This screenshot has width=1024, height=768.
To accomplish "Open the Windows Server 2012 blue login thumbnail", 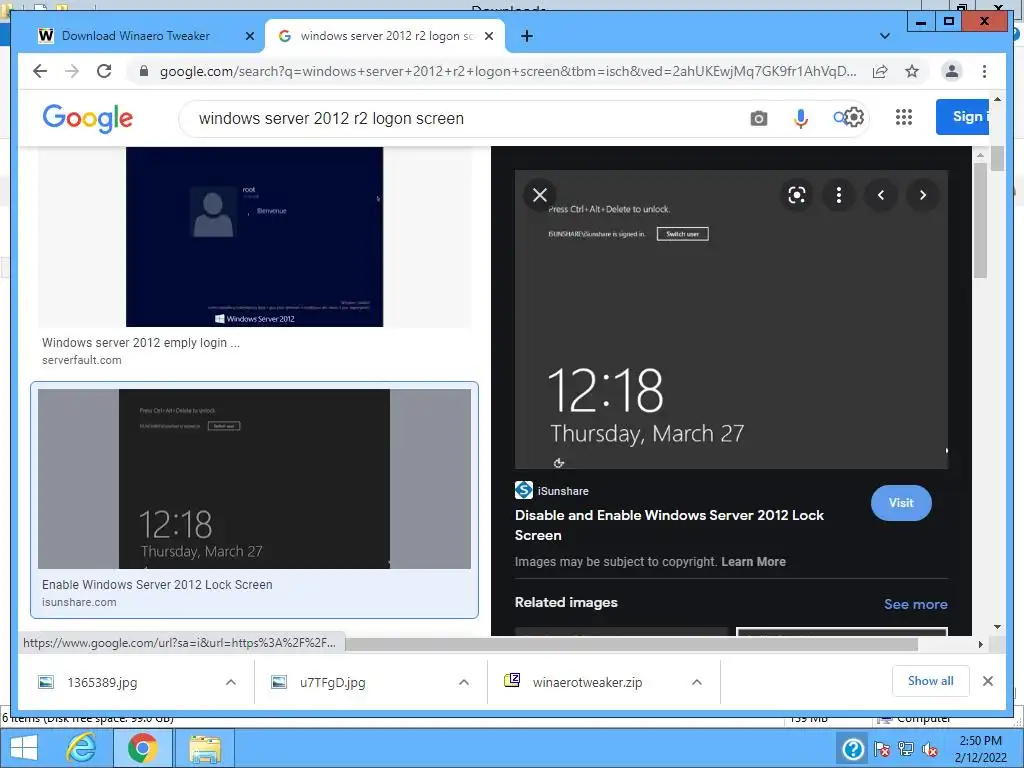I will tap(255, 236).
